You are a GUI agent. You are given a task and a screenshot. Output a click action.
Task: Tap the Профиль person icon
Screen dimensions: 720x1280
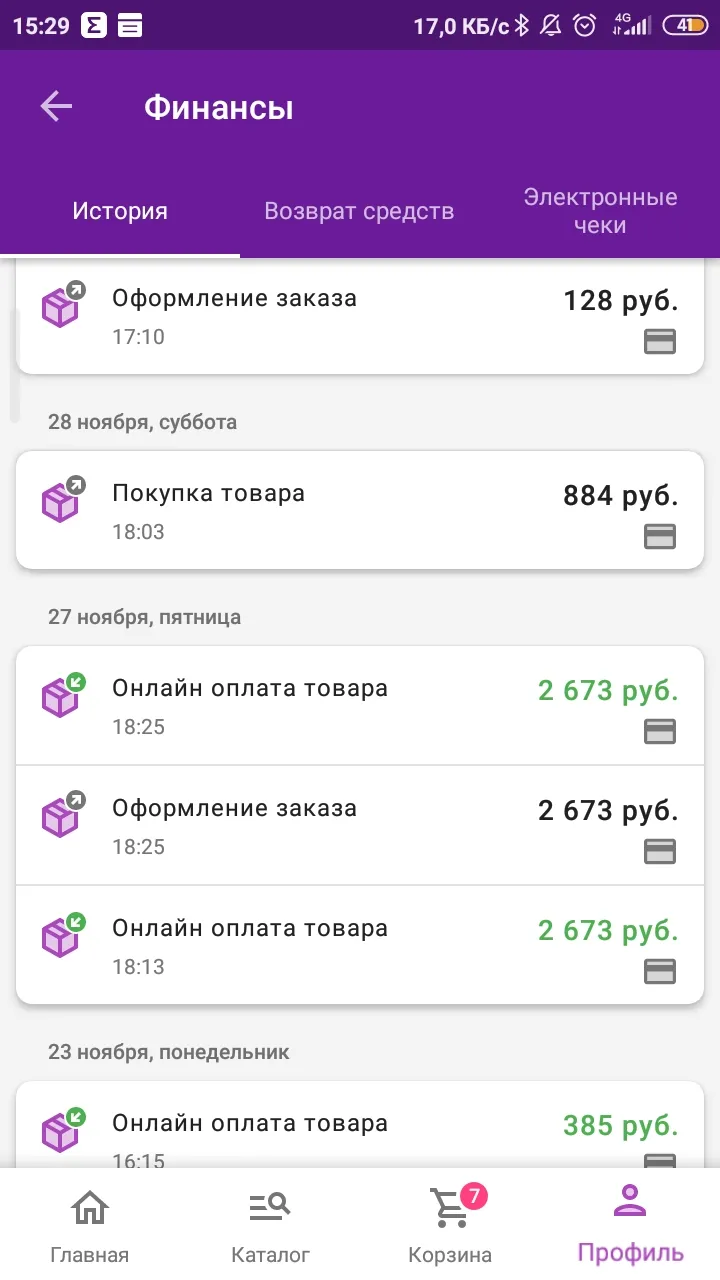coord(630,1200)
